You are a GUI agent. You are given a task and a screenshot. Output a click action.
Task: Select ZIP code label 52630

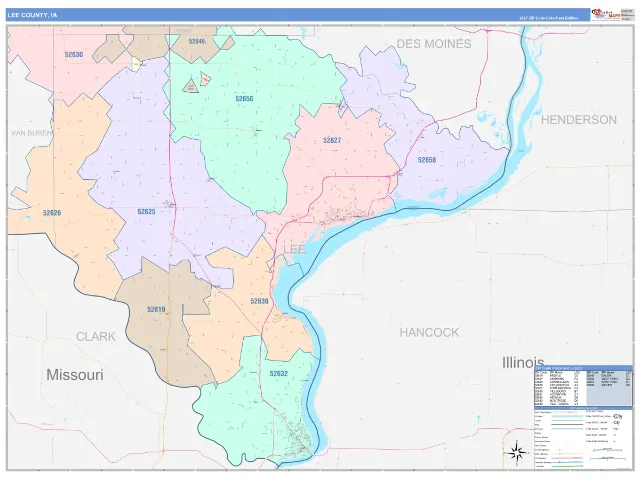click(x=74, y=54)
